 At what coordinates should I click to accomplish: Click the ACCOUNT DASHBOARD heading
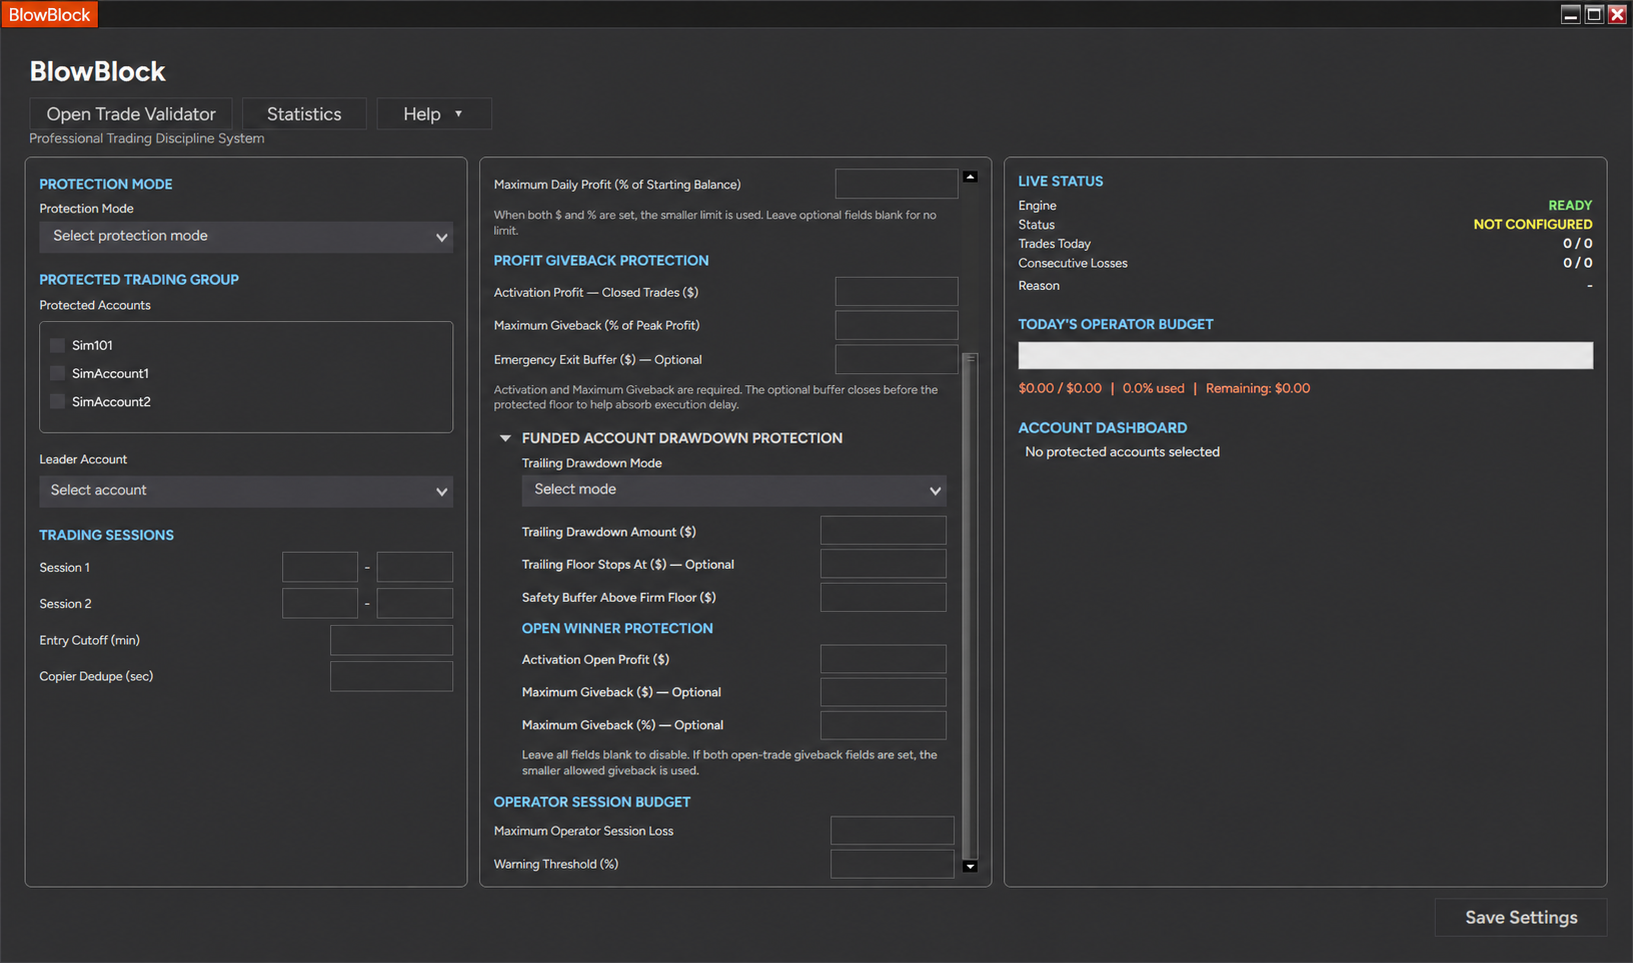[x=1102, y=428]
